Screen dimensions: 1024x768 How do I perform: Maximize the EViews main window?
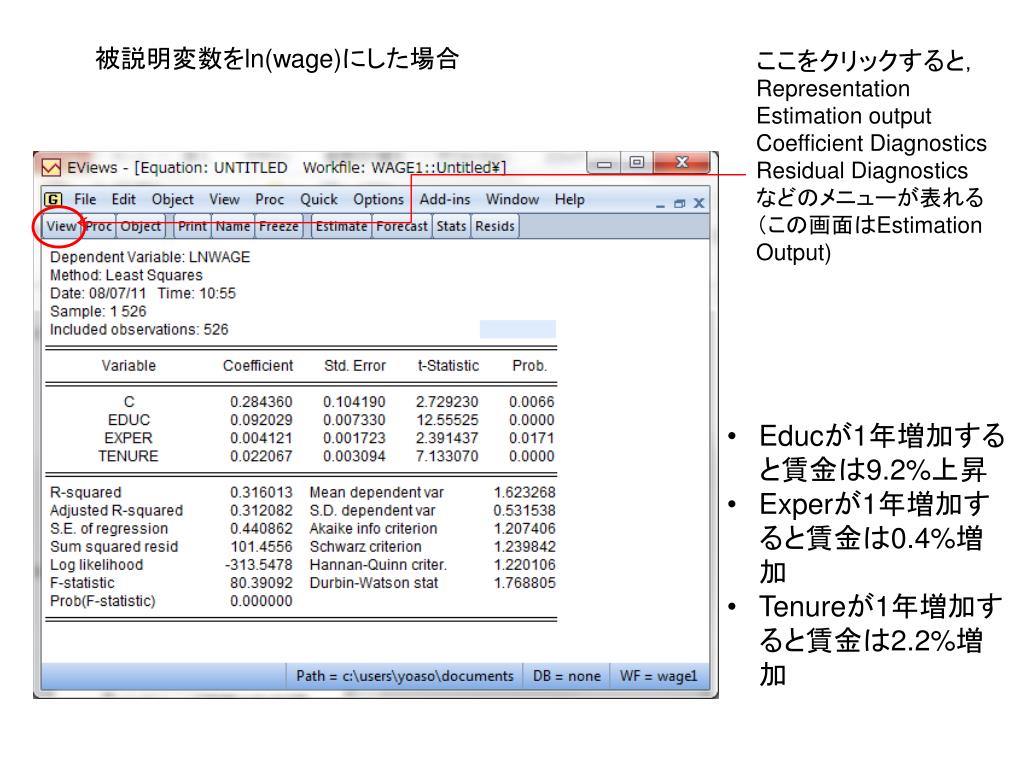pos(637,162)
